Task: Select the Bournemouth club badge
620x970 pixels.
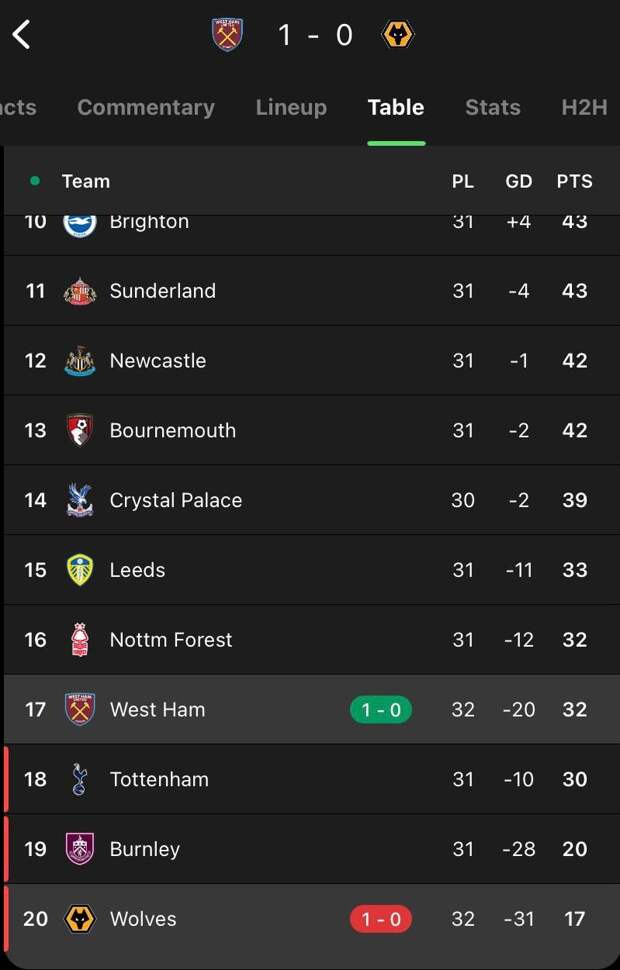Action: (80, 431)
